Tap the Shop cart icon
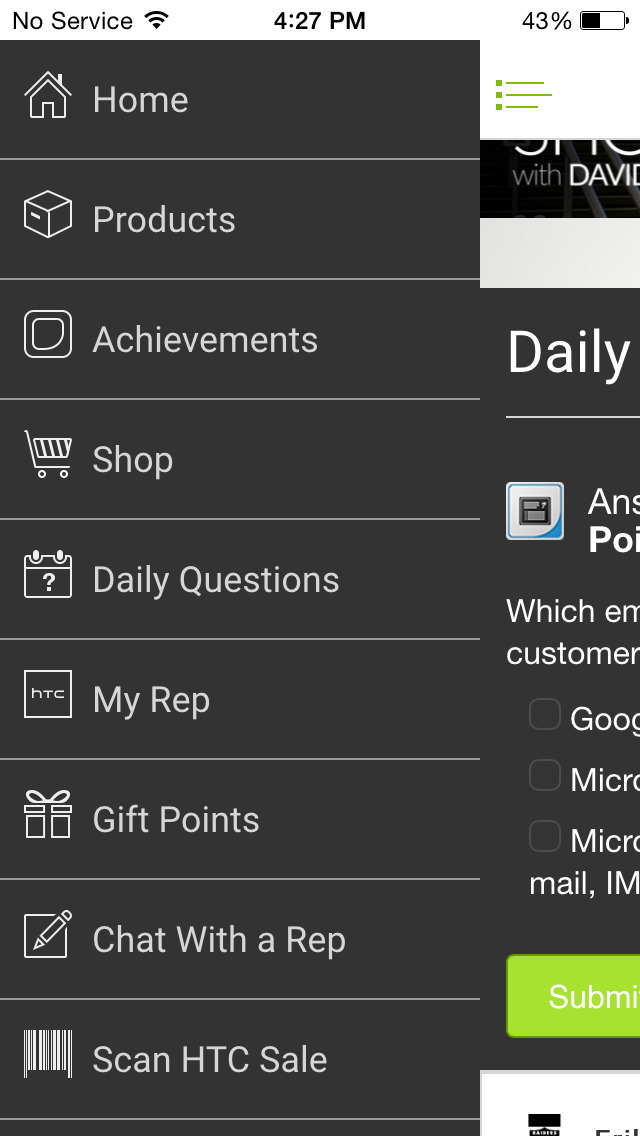 [48, 455]
